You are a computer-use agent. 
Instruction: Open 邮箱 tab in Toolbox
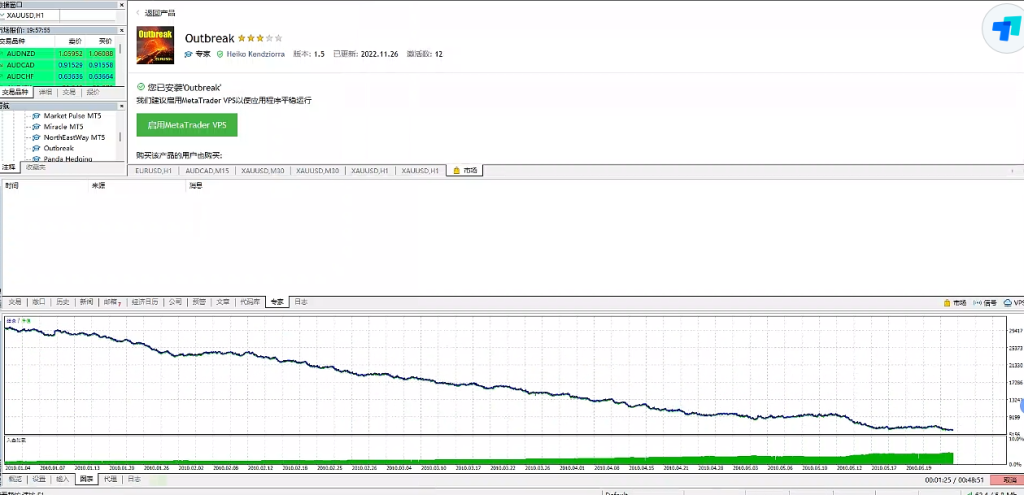112,302
